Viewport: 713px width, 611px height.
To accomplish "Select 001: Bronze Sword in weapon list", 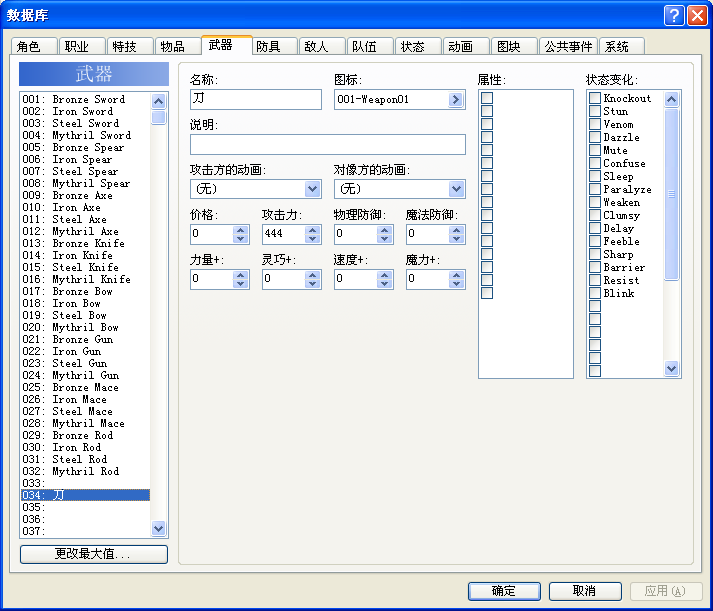I will pos(85,99).
